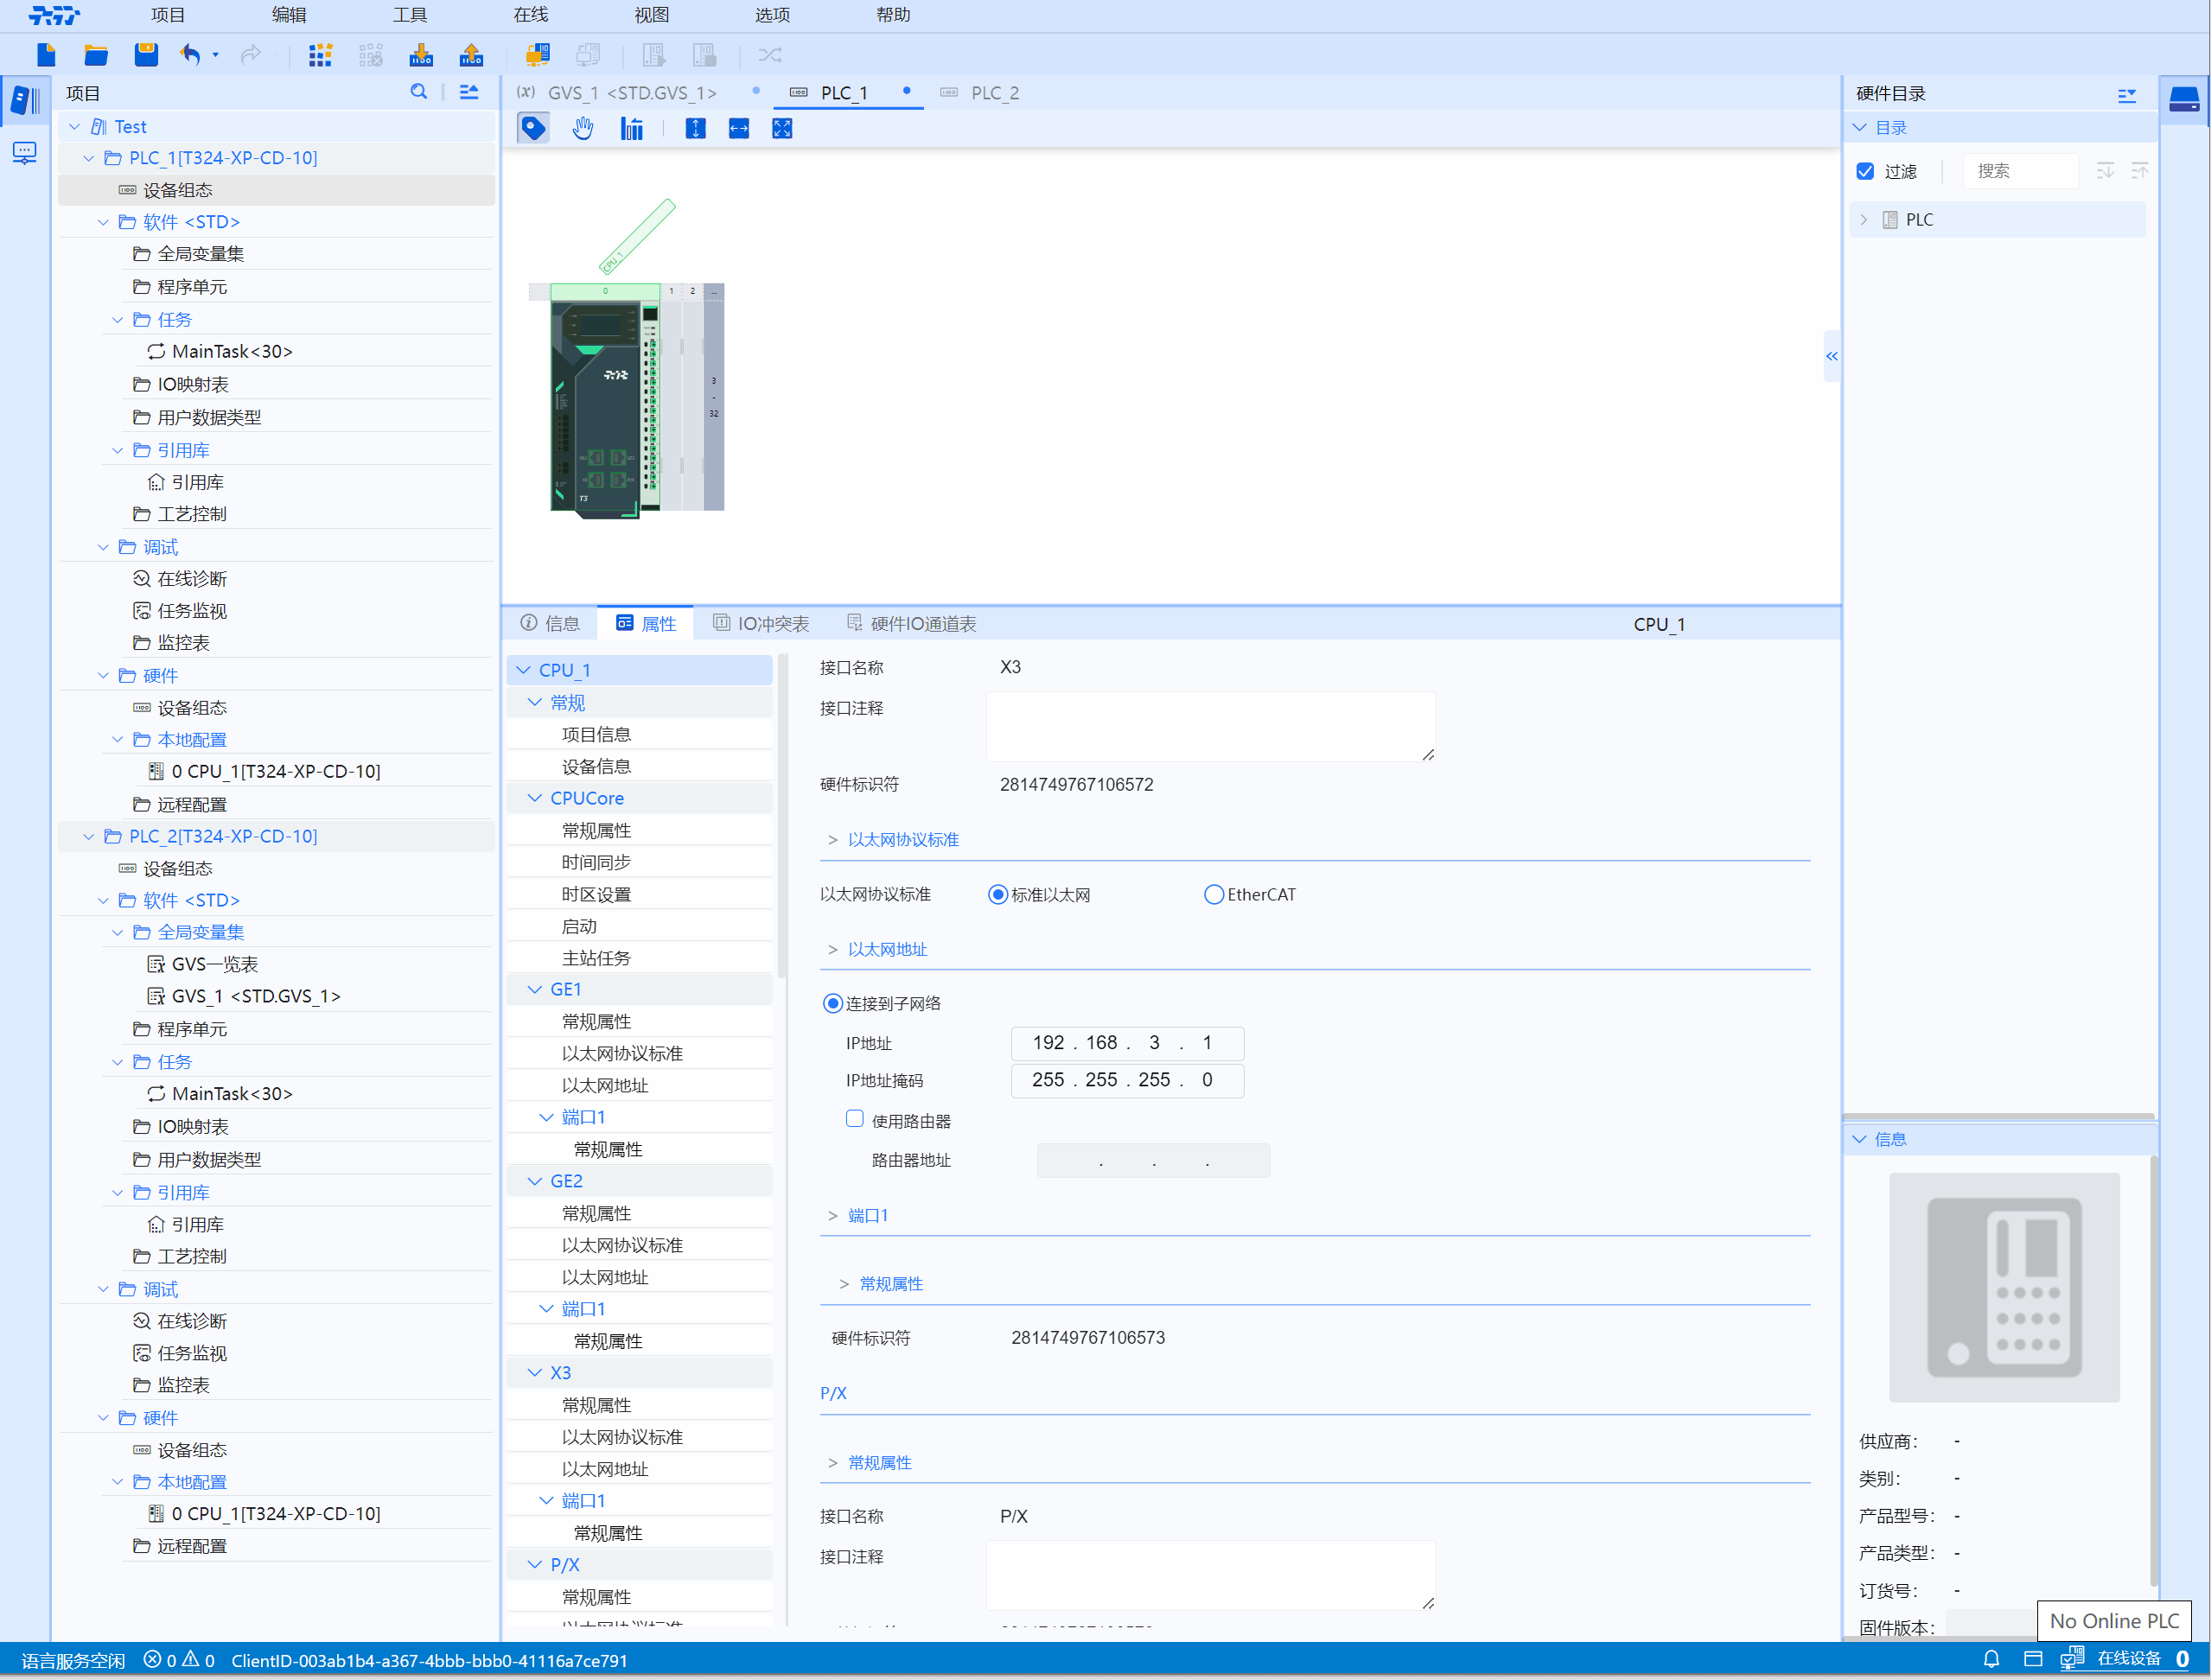The height and width of the screenshot is (1680, 2211).
Task: Click the notification bell in status bar
Action: coord(1991,1659)
